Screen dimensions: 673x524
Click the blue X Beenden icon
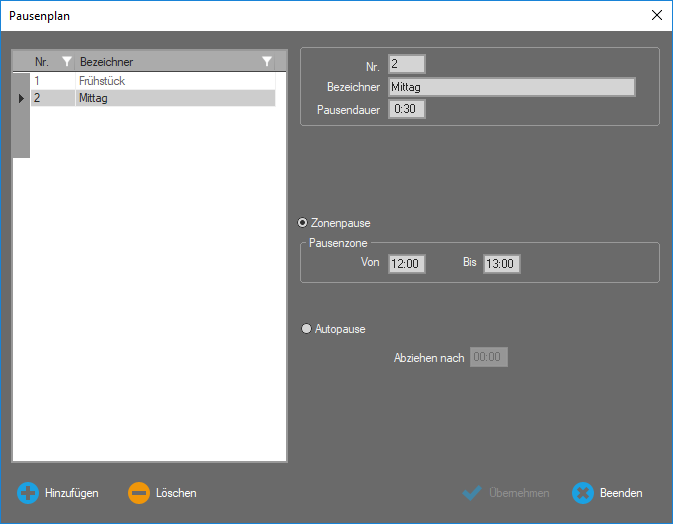click(x=583, y=493)
